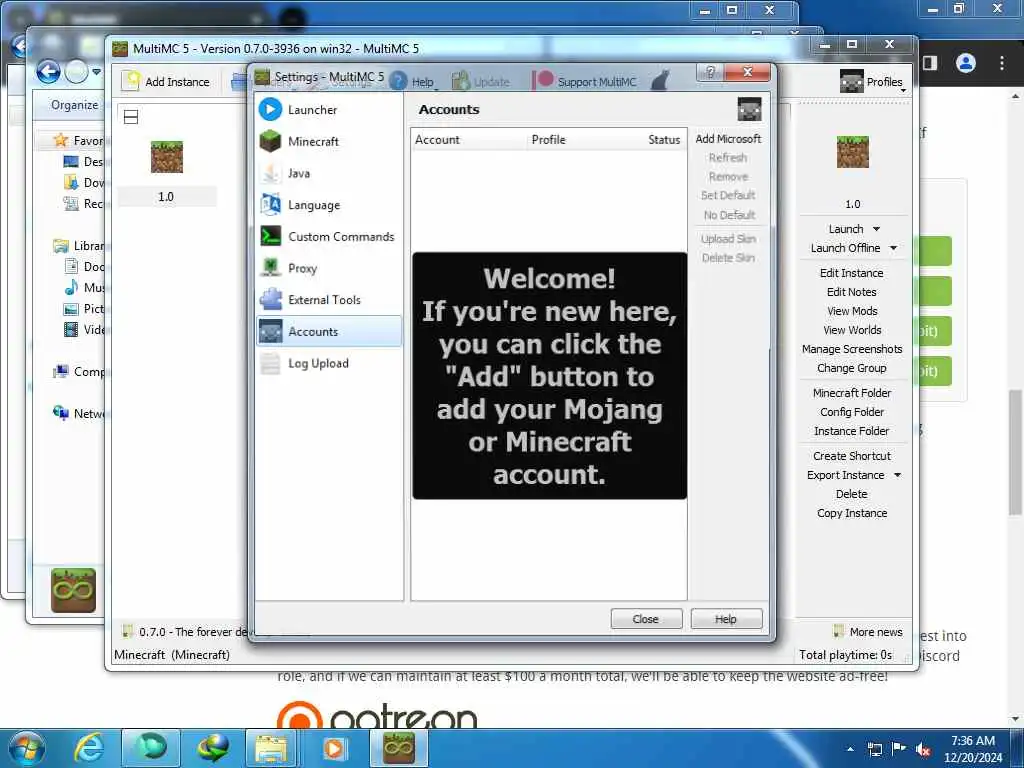Open the Proxy settings page
This screenshot has height=768, width=1024.
click(x=328, y=268)
